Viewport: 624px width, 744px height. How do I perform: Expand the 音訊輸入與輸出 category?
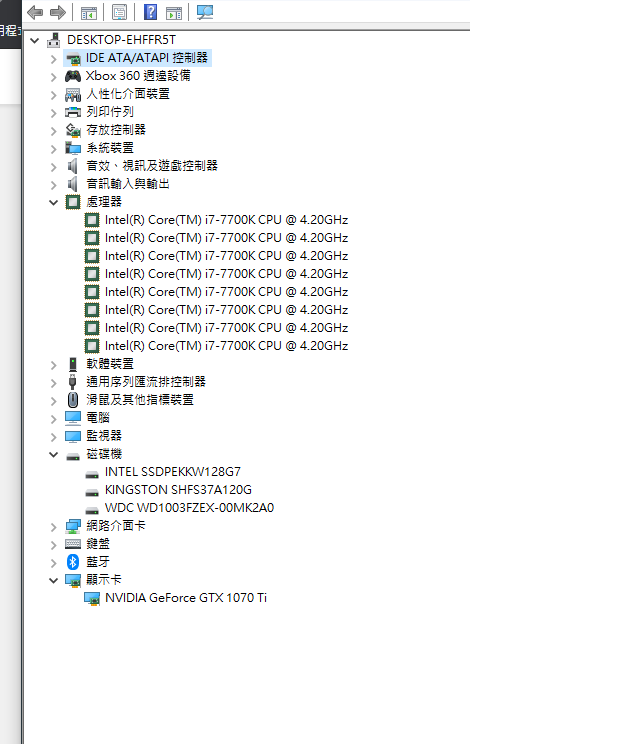click(x=54, y=185)
